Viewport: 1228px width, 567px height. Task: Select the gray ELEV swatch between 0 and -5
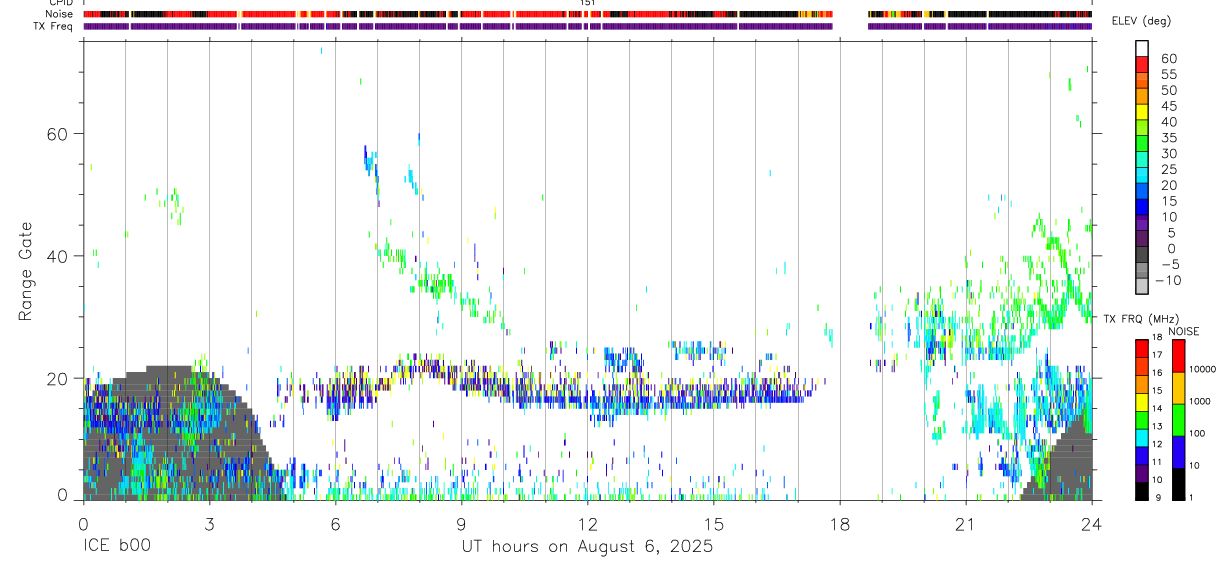1142,255
